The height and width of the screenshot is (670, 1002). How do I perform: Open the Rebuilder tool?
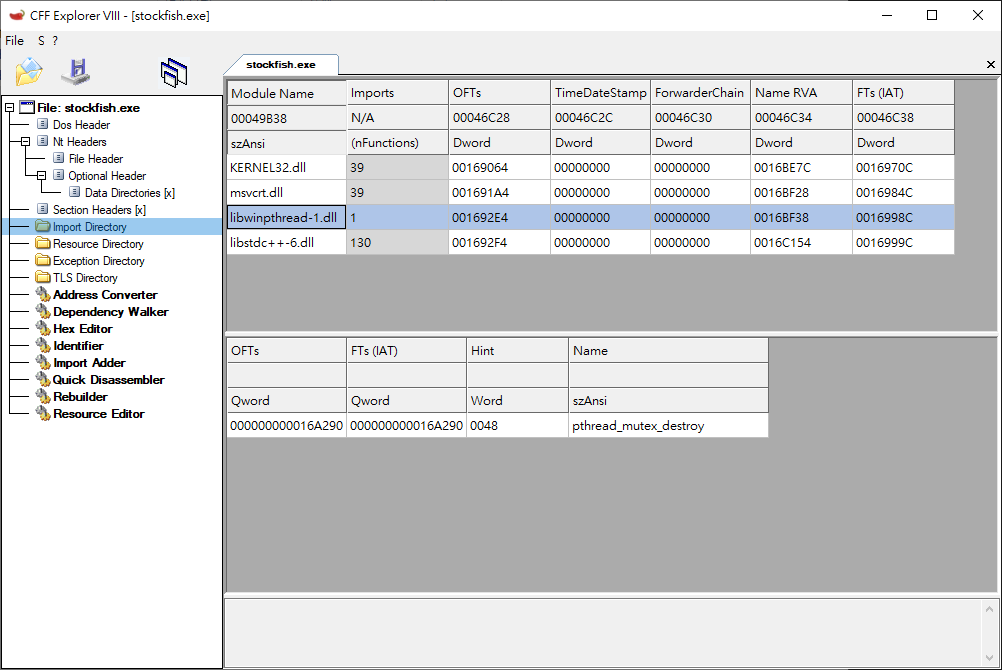point(80,397)
